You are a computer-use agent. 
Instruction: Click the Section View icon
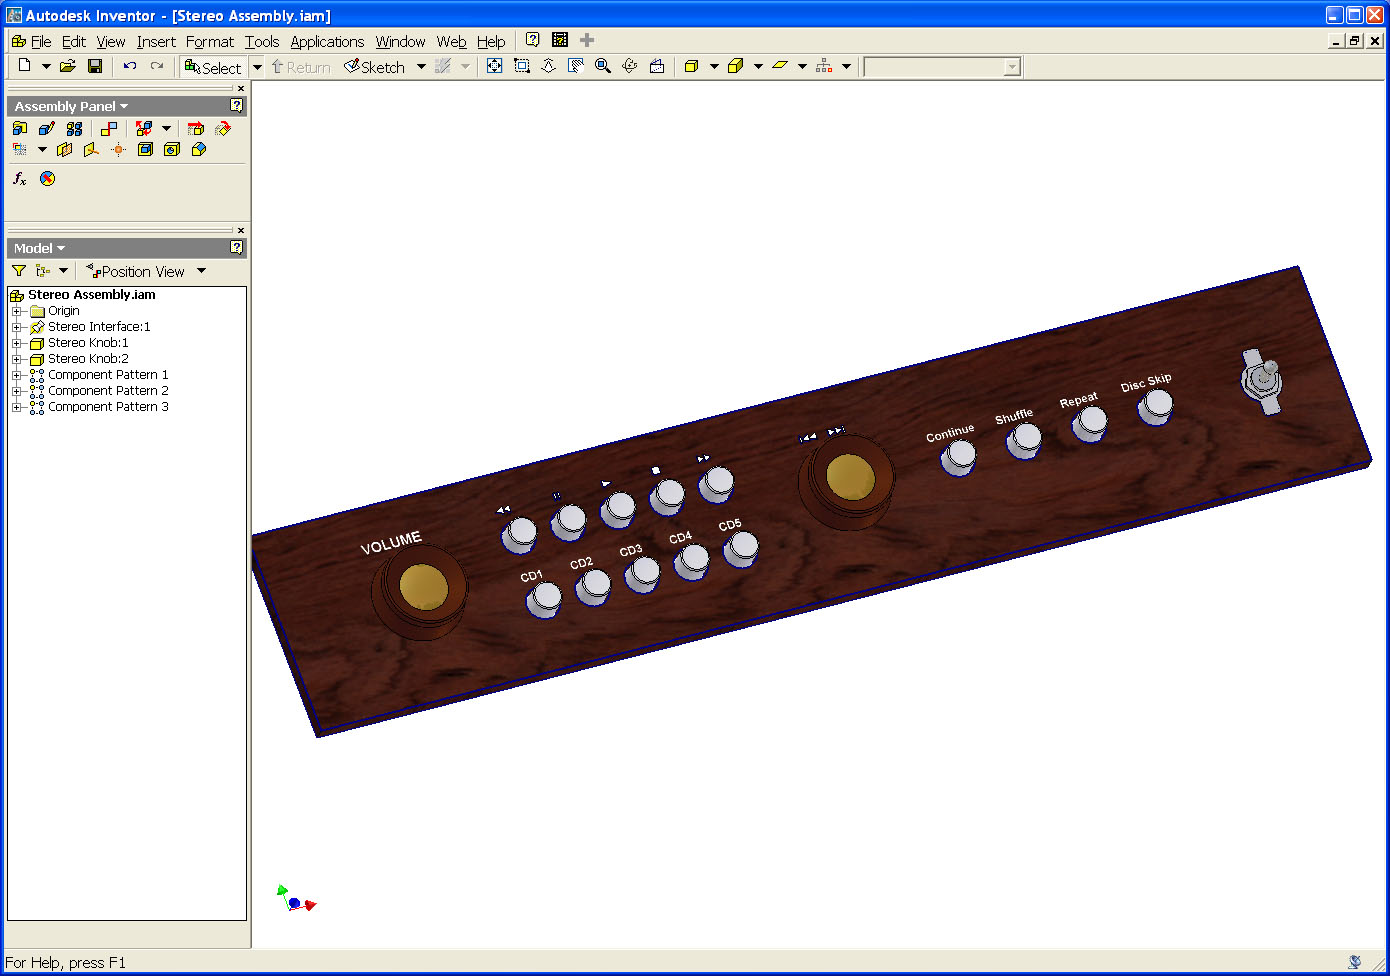point(20,149)
